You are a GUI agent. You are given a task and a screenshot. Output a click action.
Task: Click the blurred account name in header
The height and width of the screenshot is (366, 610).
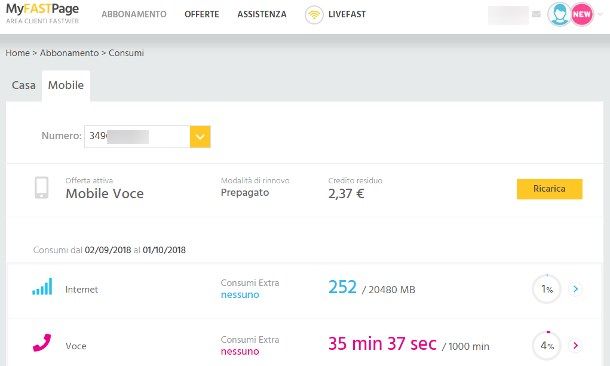click(508, 15)
